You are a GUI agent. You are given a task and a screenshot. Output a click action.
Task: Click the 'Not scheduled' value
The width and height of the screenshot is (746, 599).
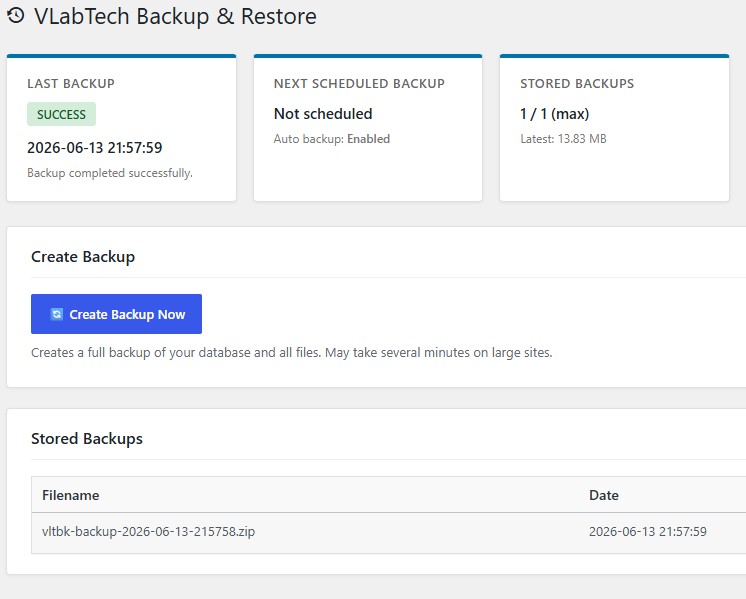(323, 114)
